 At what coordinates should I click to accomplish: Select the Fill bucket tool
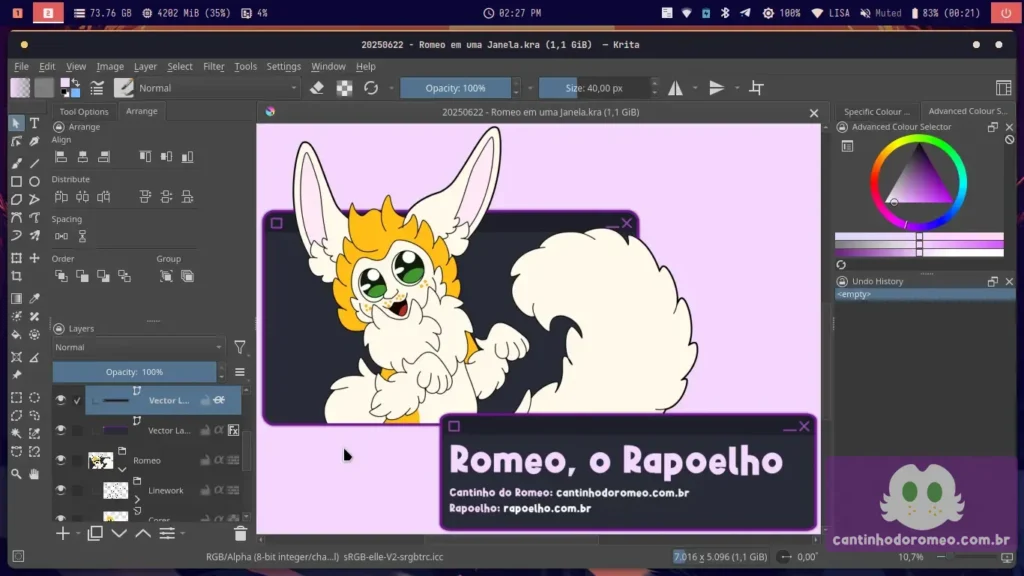click(16, 334)
